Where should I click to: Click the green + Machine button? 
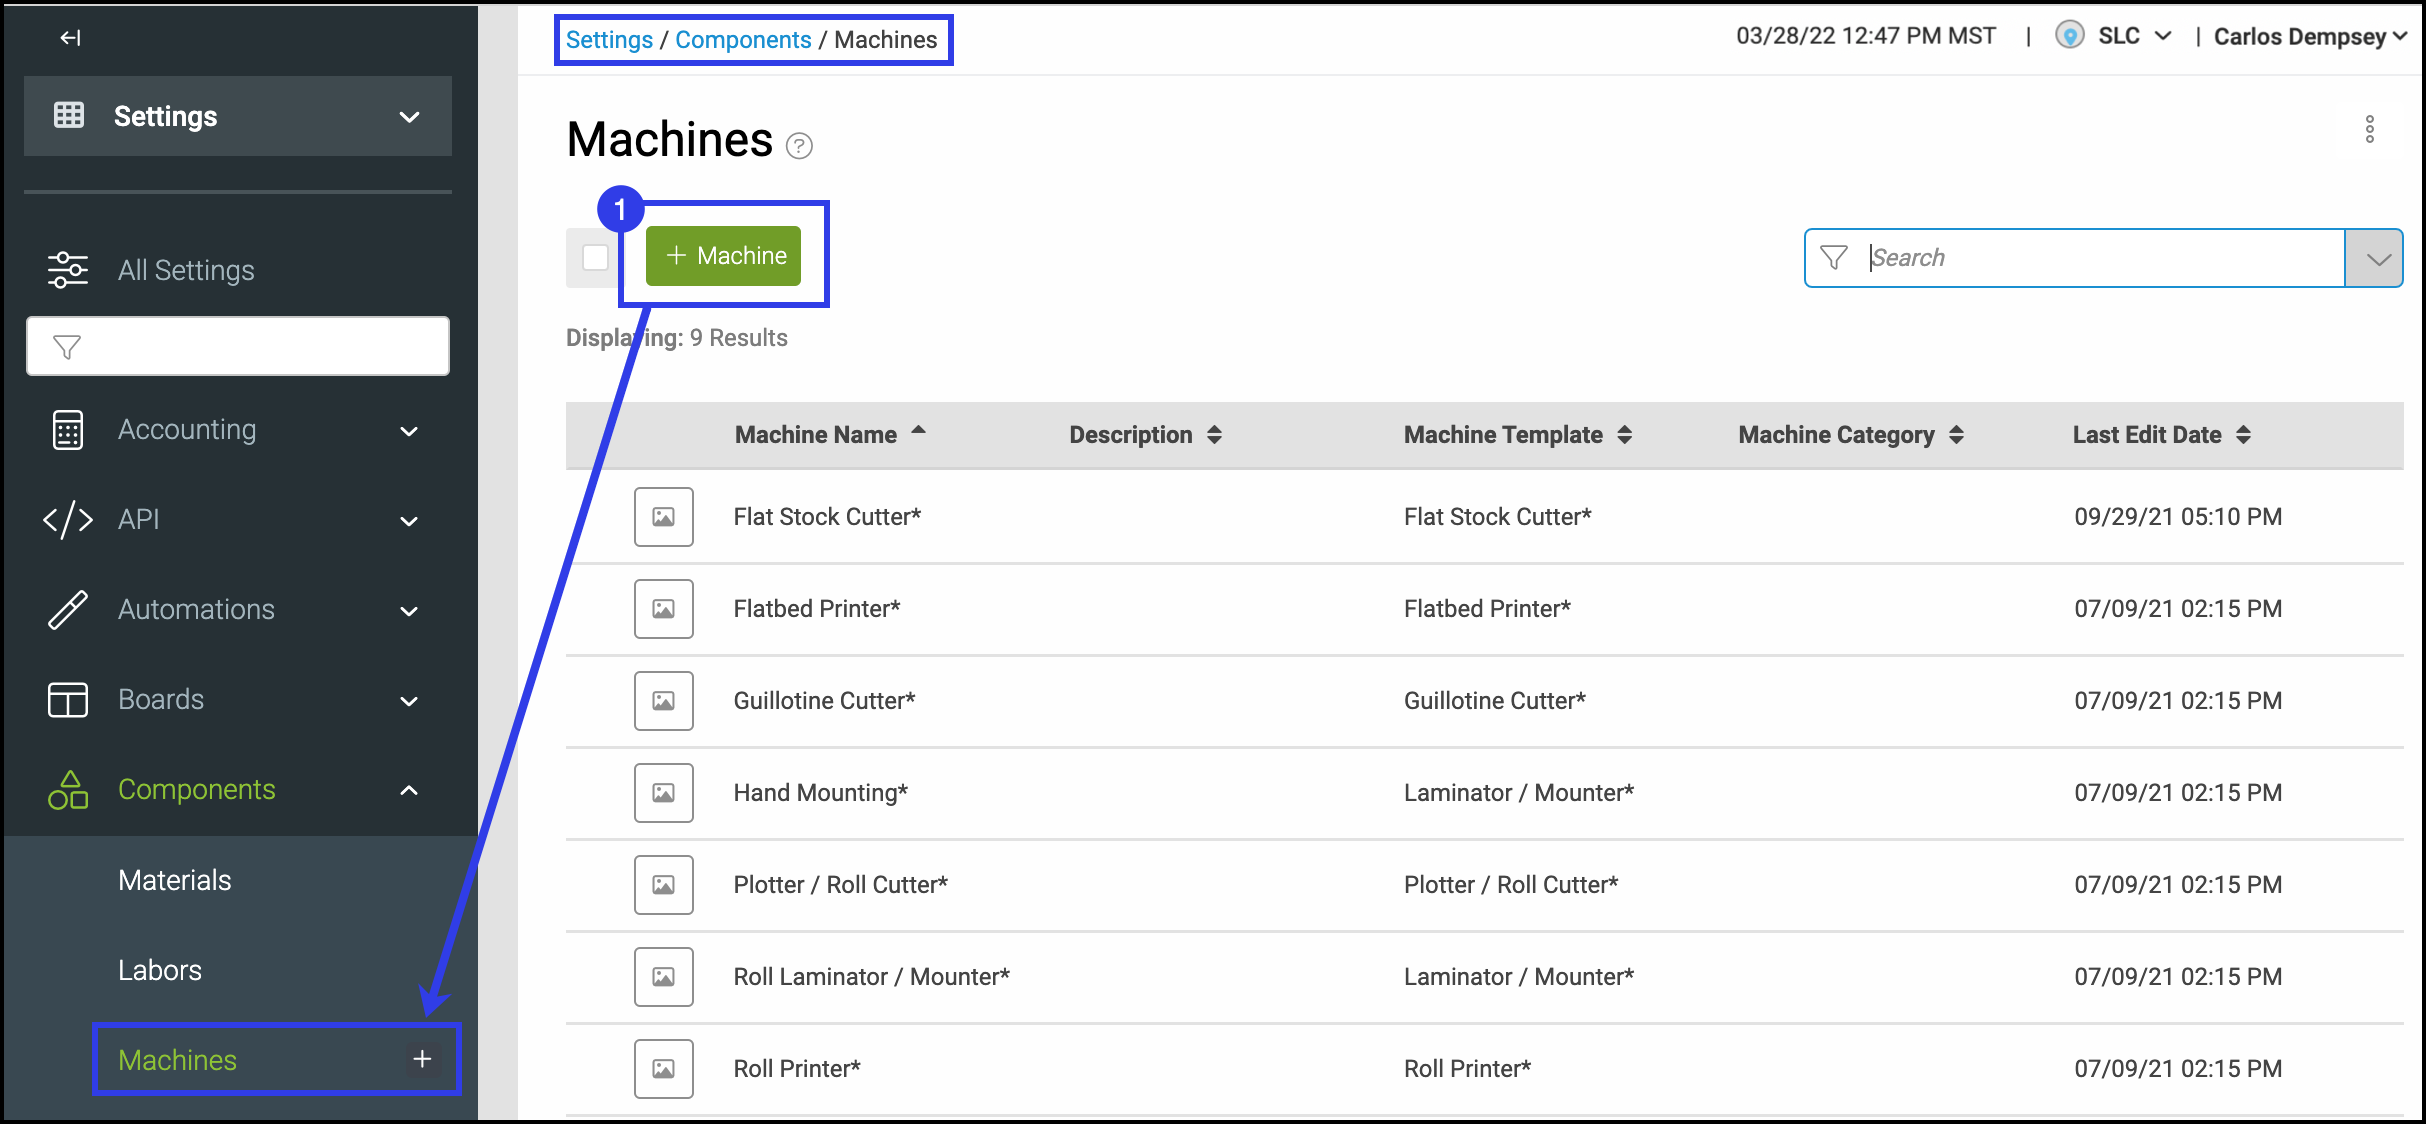724,256
